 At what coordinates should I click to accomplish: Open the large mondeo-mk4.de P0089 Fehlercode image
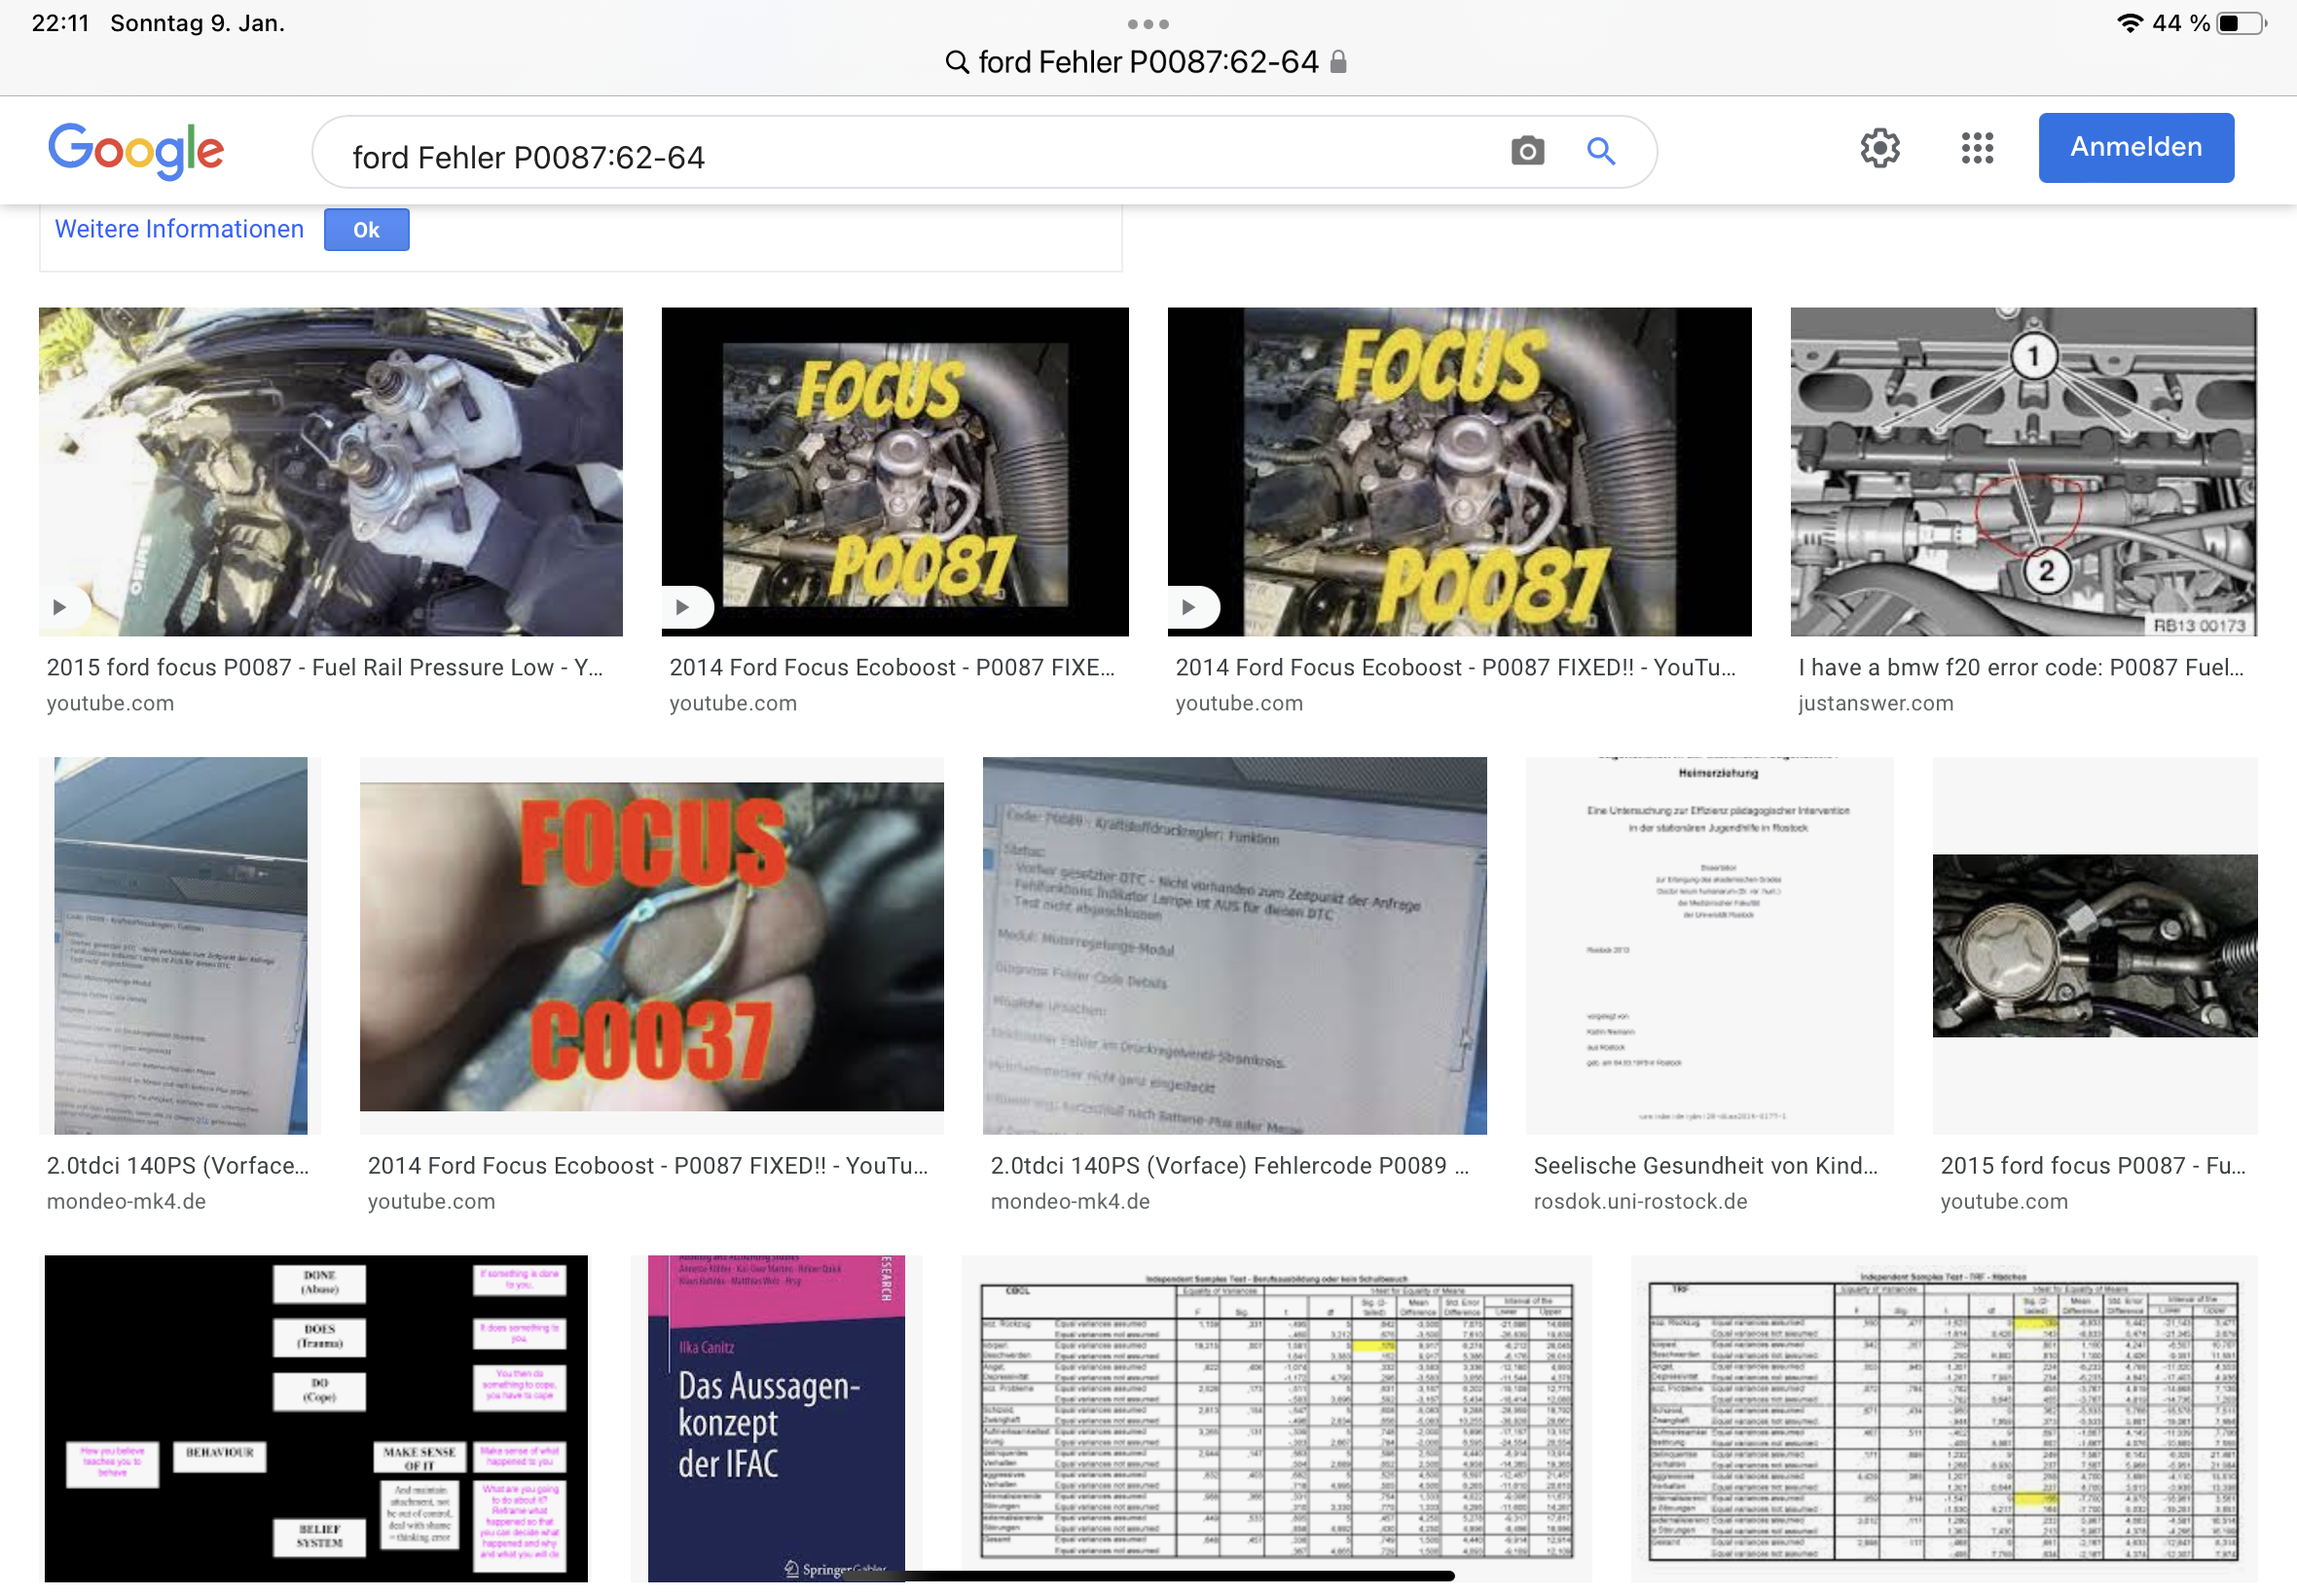[x=1234, y=945]
